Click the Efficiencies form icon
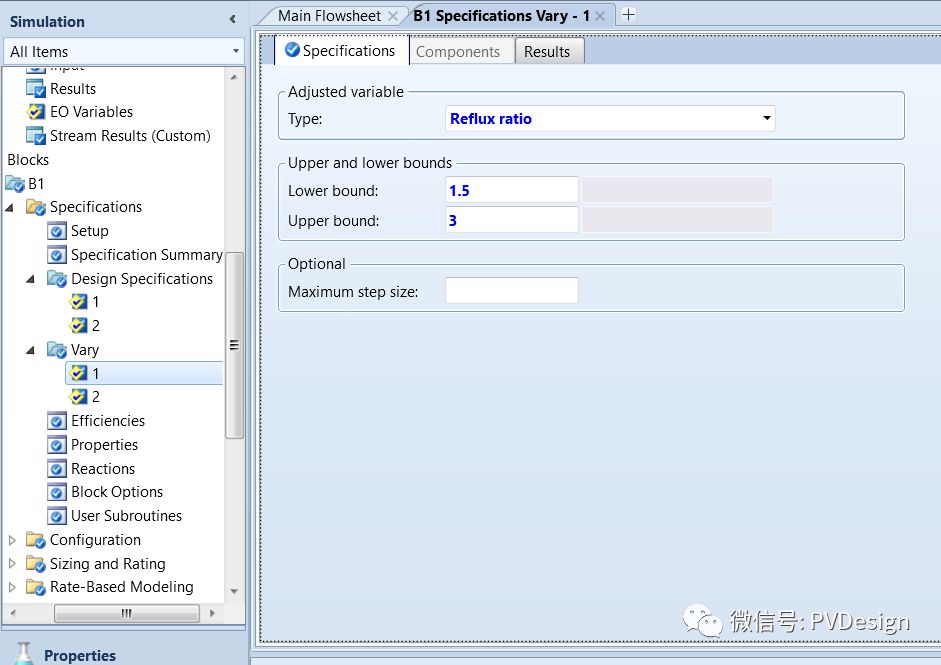The image size is (941, 665). [x=56, y=421]
